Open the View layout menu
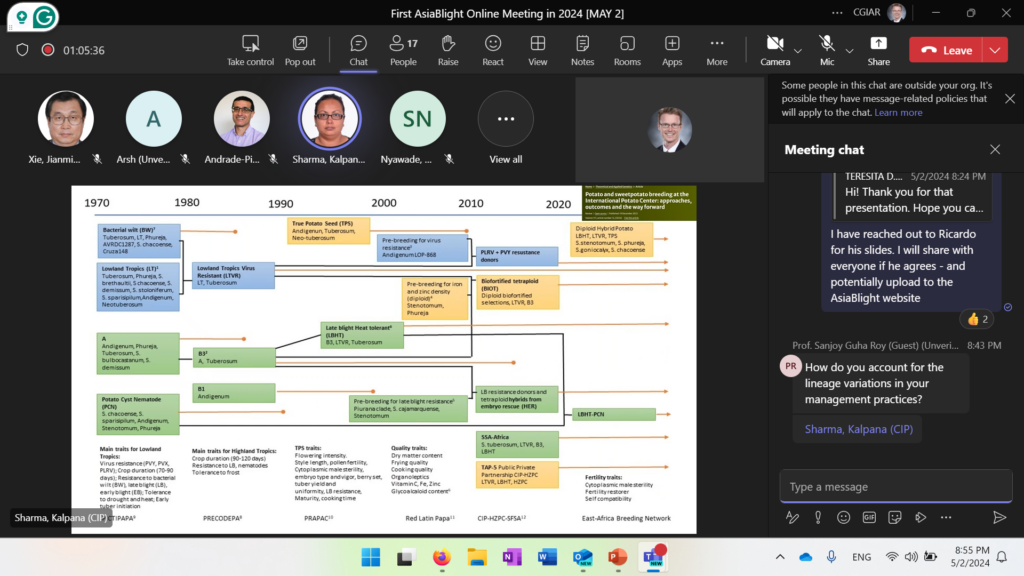 pyautogui.click(x=538, y=44)
